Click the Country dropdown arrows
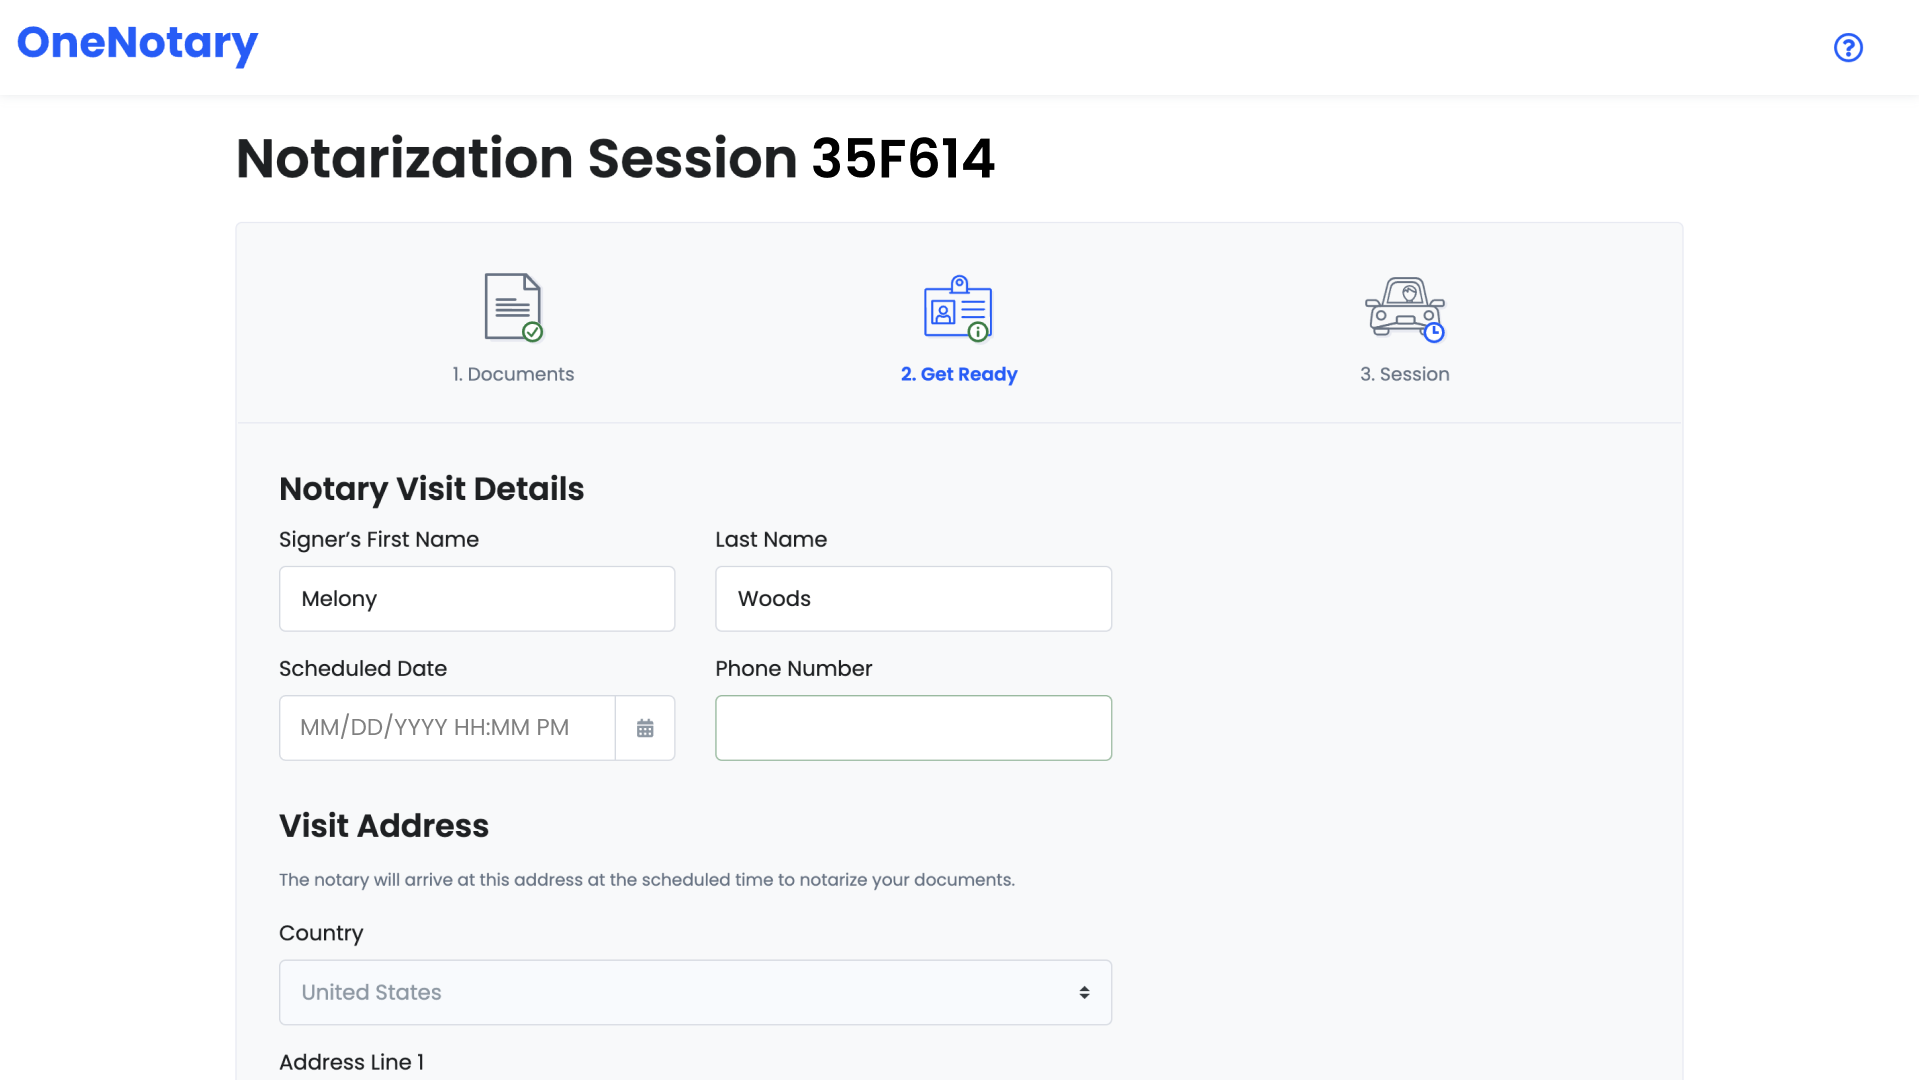This screenshot has height=1080, width=1920. [1084, 992]
